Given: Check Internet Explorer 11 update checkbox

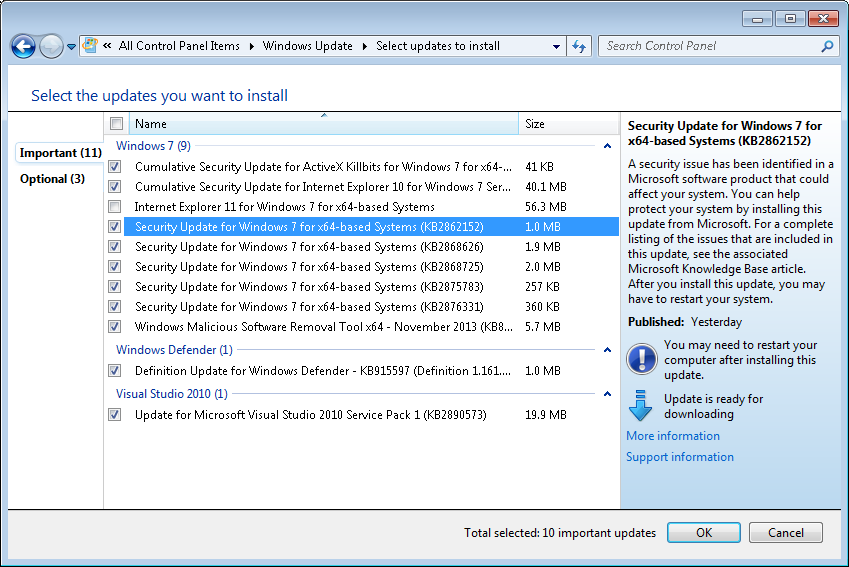Looking at the screenshot, I should coord(115,206).
